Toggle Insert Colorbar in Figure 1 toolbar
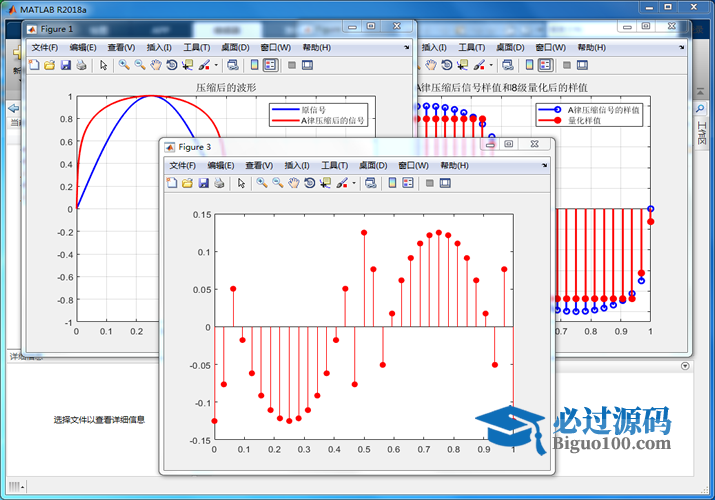Screen dimensions: 715x500 click(x=254, y=65)
